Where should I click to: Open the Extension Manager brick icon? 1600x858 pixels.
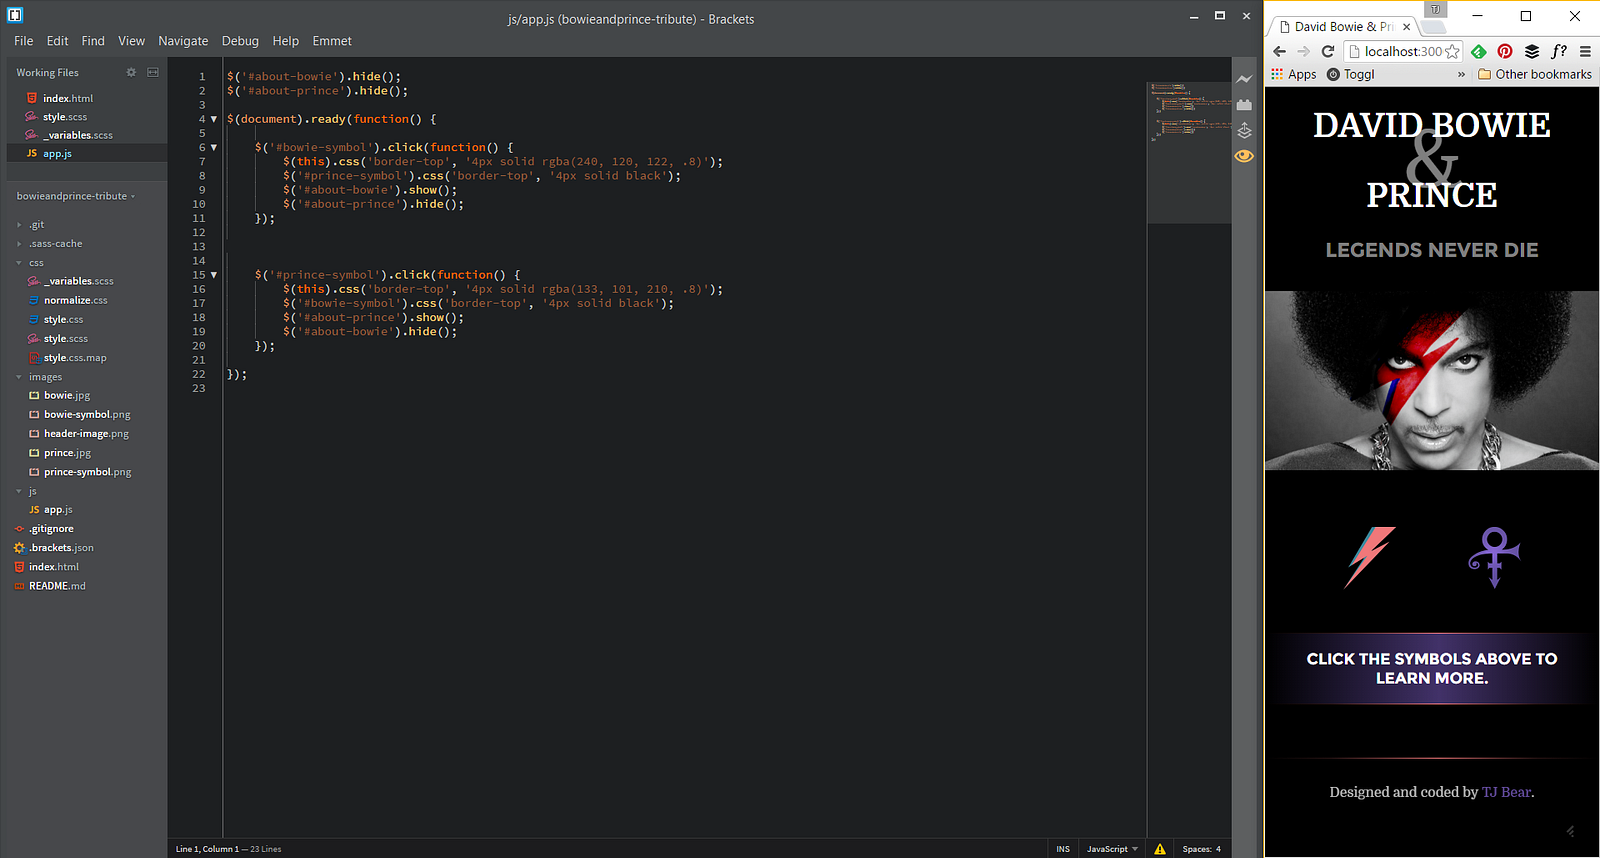(1244, 105)
